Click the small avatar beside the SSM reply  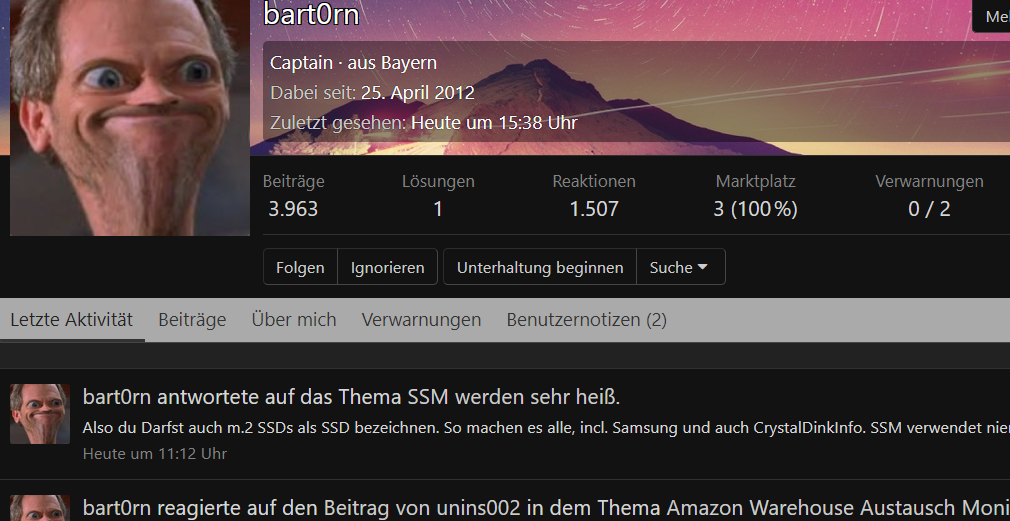click(40, 414)
